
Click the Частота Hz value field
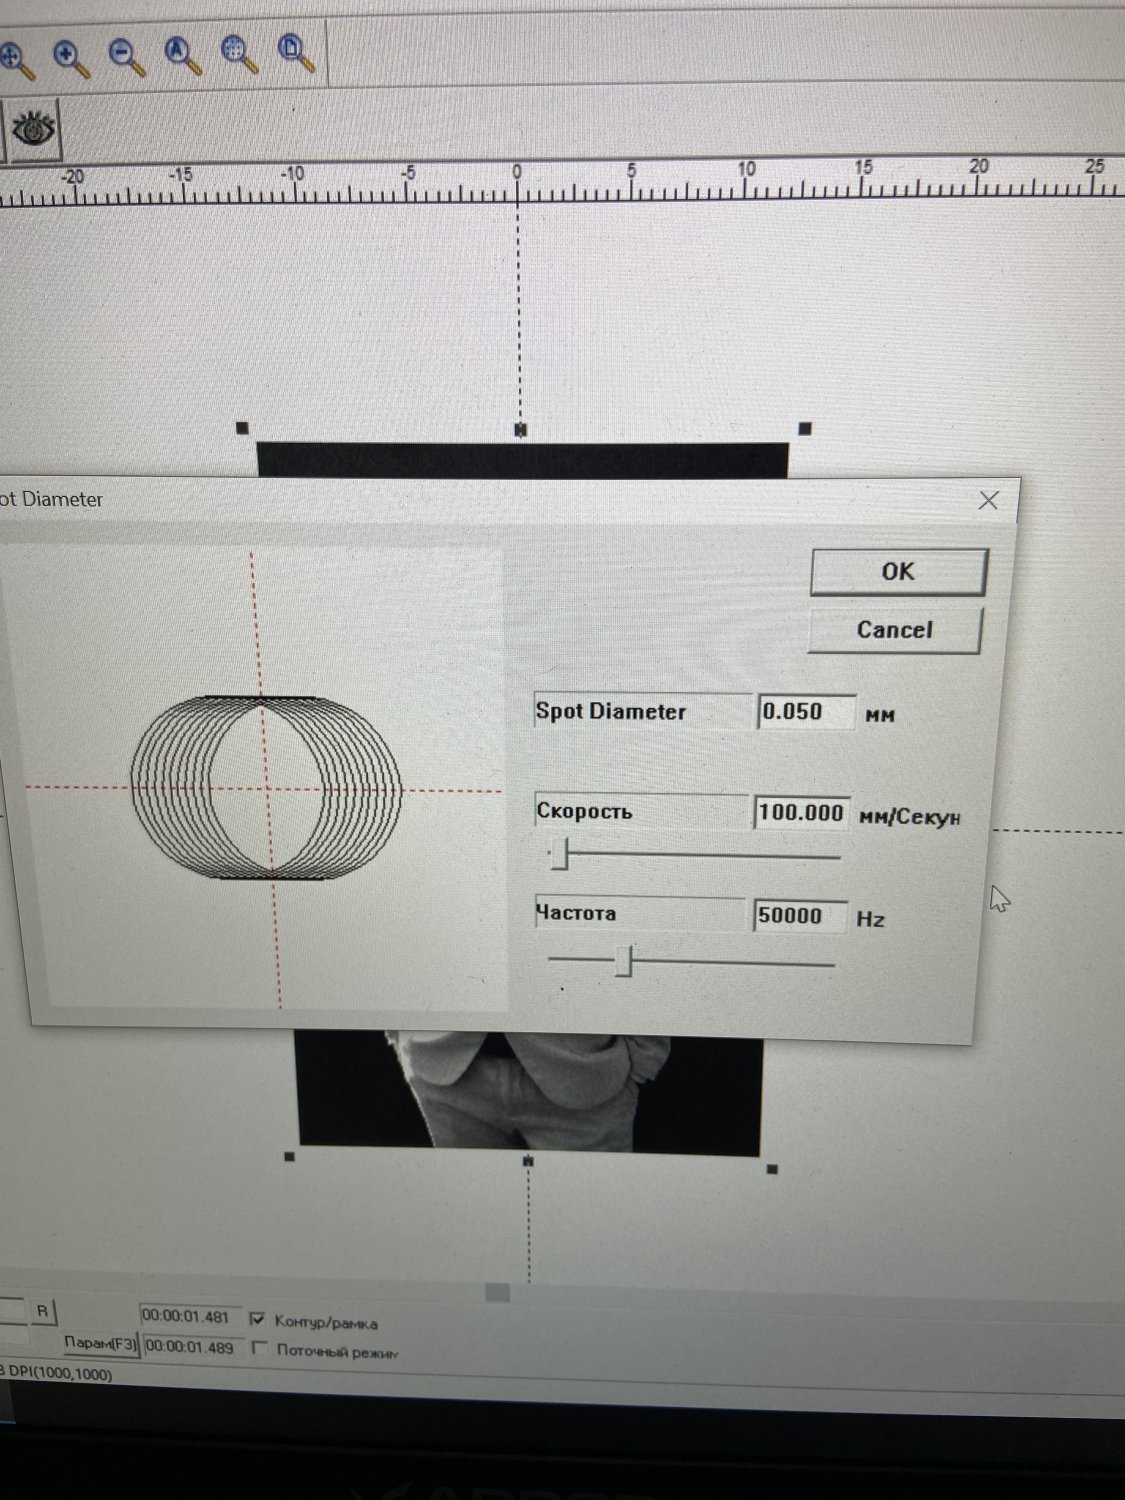point(799,916)
